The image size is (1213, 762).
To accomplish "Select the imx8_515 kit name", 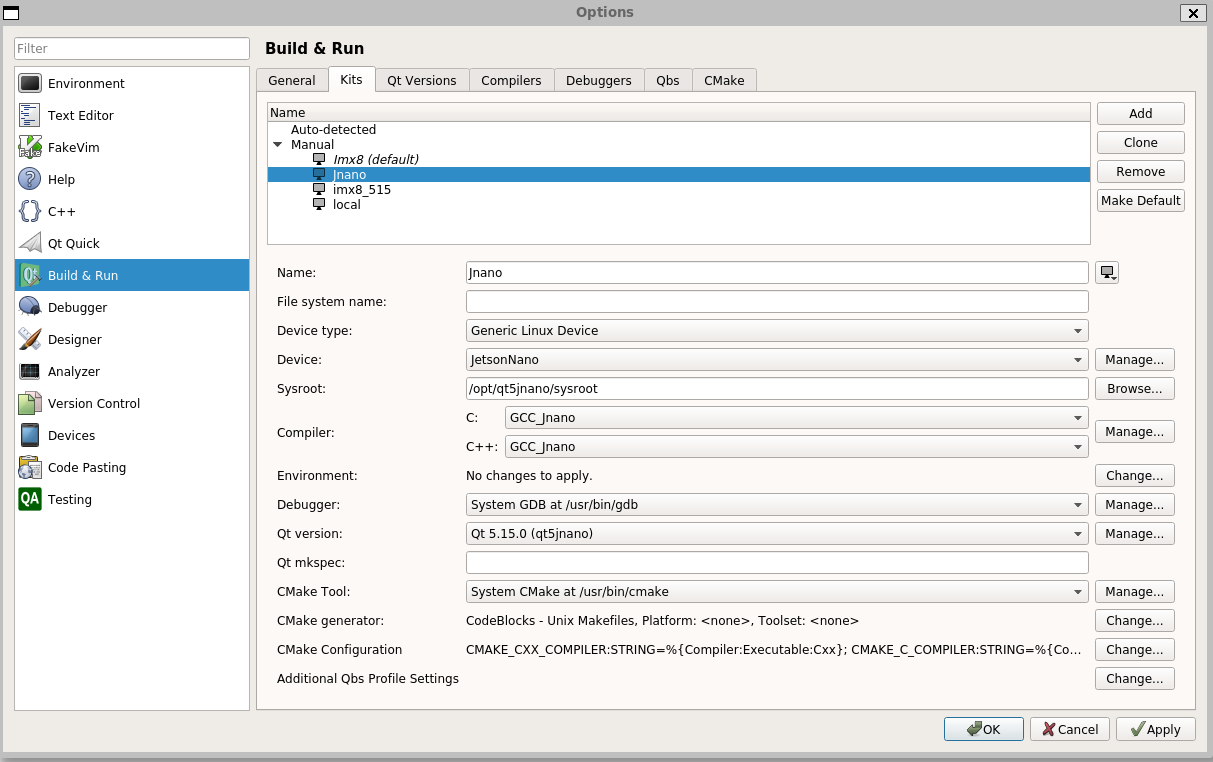I will (x=362, y=189).
